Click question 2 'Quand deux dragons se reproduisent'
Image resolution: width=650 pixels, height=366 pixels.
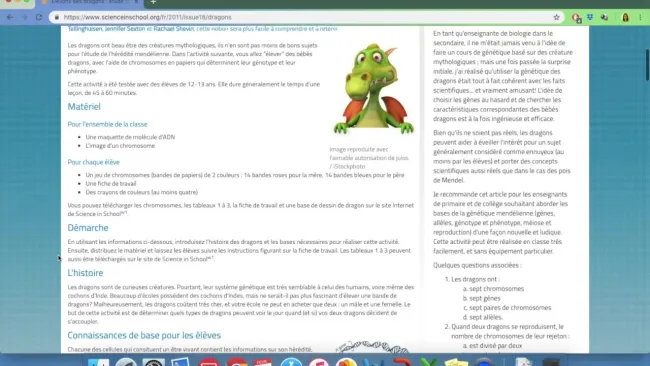(x=510, y=331)
